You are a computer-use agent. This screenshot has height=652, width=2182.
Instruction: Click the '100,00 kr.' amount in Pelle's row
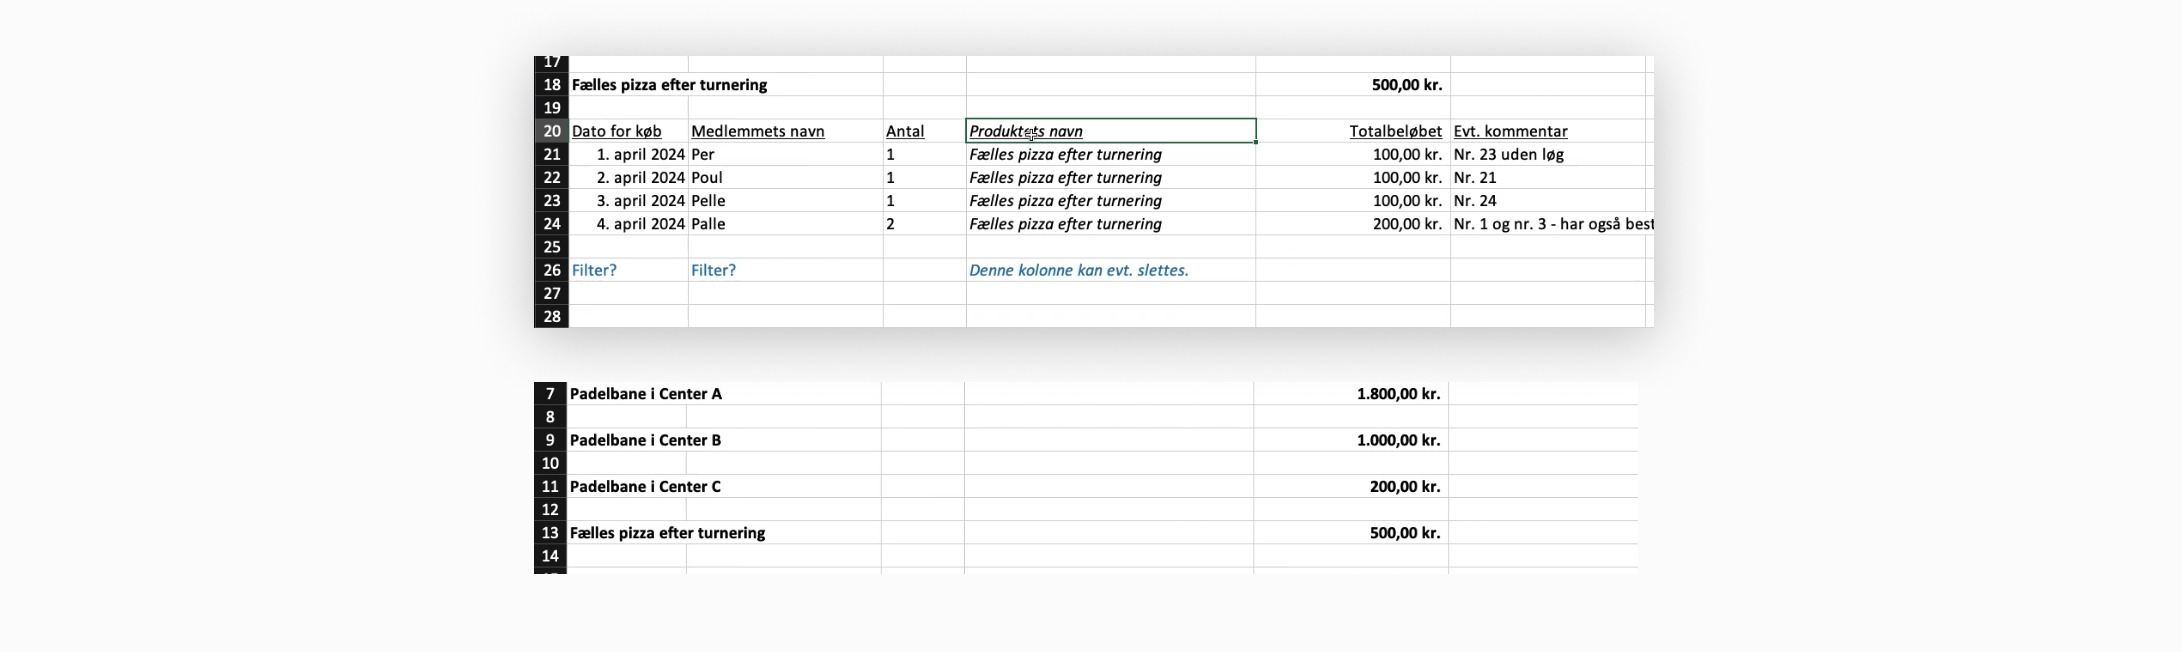[x=1407, y=201]
